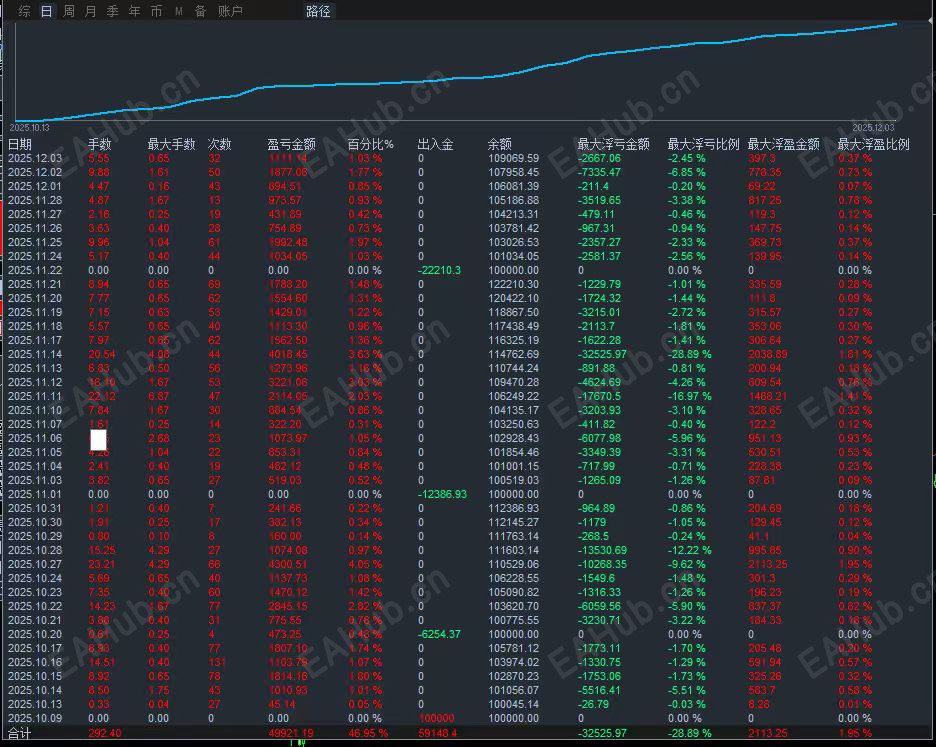Open the 周 weekly tab
The width and height of the screenshot is (936, 747).
coord(69,11)
